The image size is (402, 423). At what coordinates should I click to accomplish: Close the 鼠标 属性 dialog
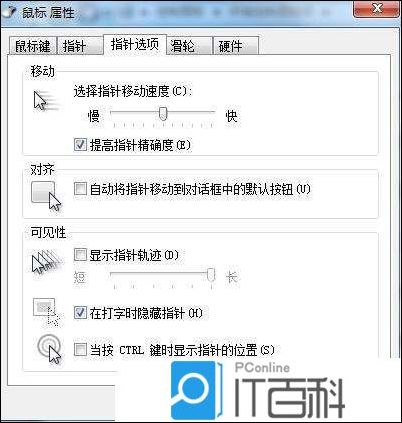(x=376, y=9)
